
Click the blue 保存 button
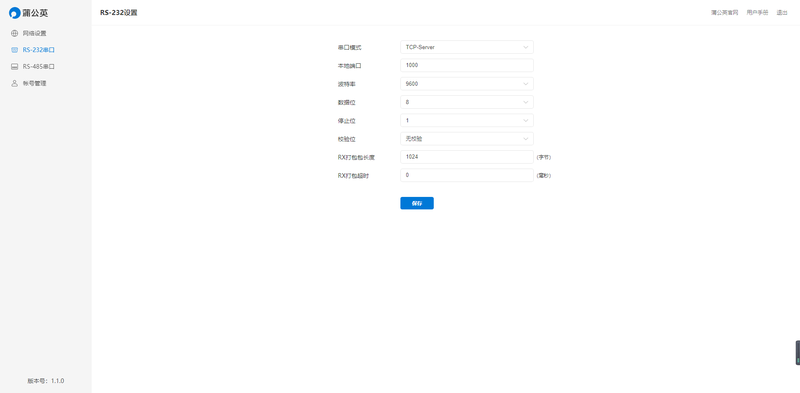417,203
